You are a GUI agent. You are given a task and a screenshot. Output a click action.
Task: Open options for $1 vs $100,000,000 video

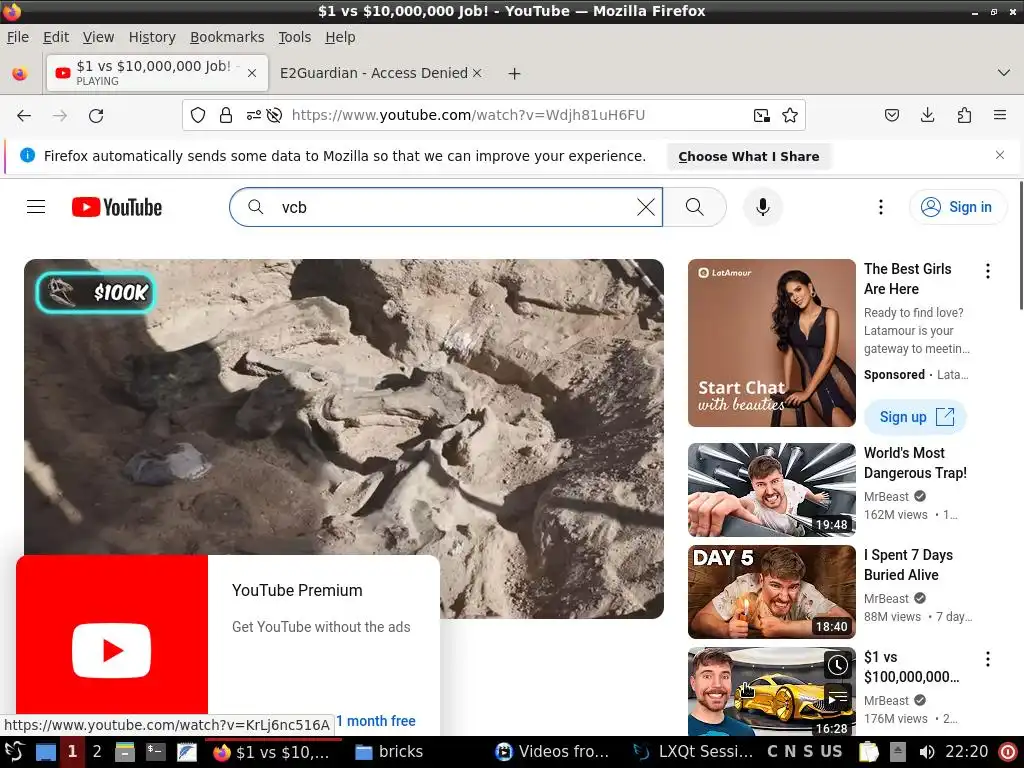tap(988, 659)
